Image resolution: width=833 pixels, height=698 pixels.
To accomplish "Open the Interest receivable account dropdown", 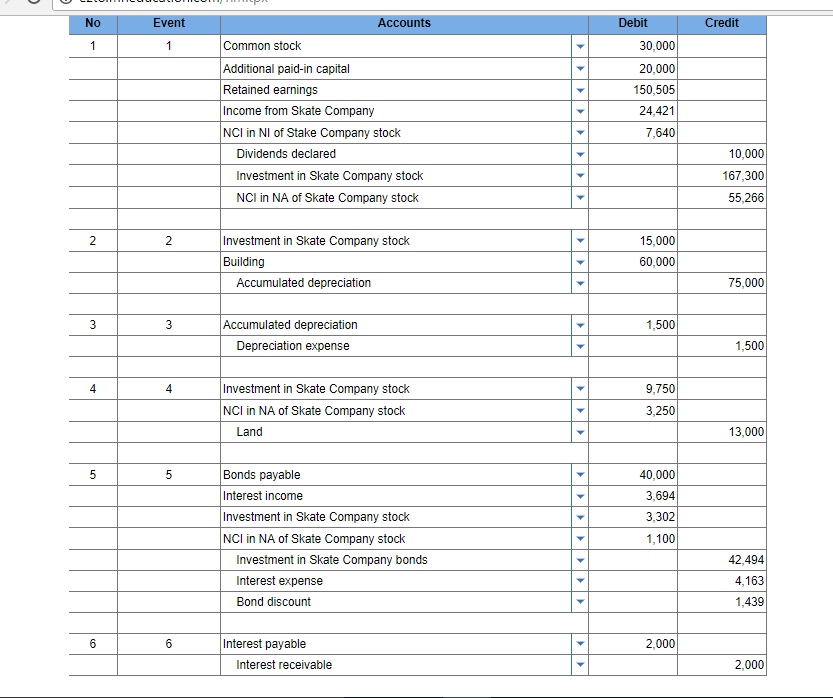I will (580, 664).
